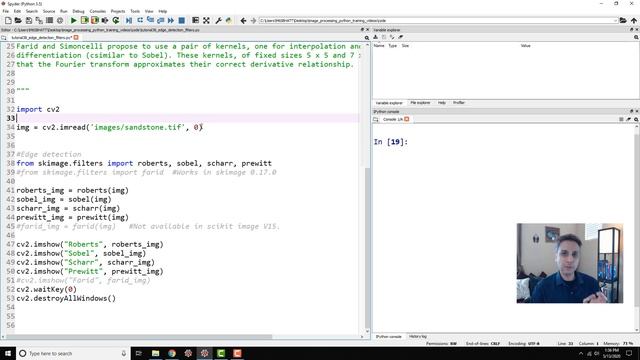
Task: Re-run last script icon
Action: click(x=116, y=20)
